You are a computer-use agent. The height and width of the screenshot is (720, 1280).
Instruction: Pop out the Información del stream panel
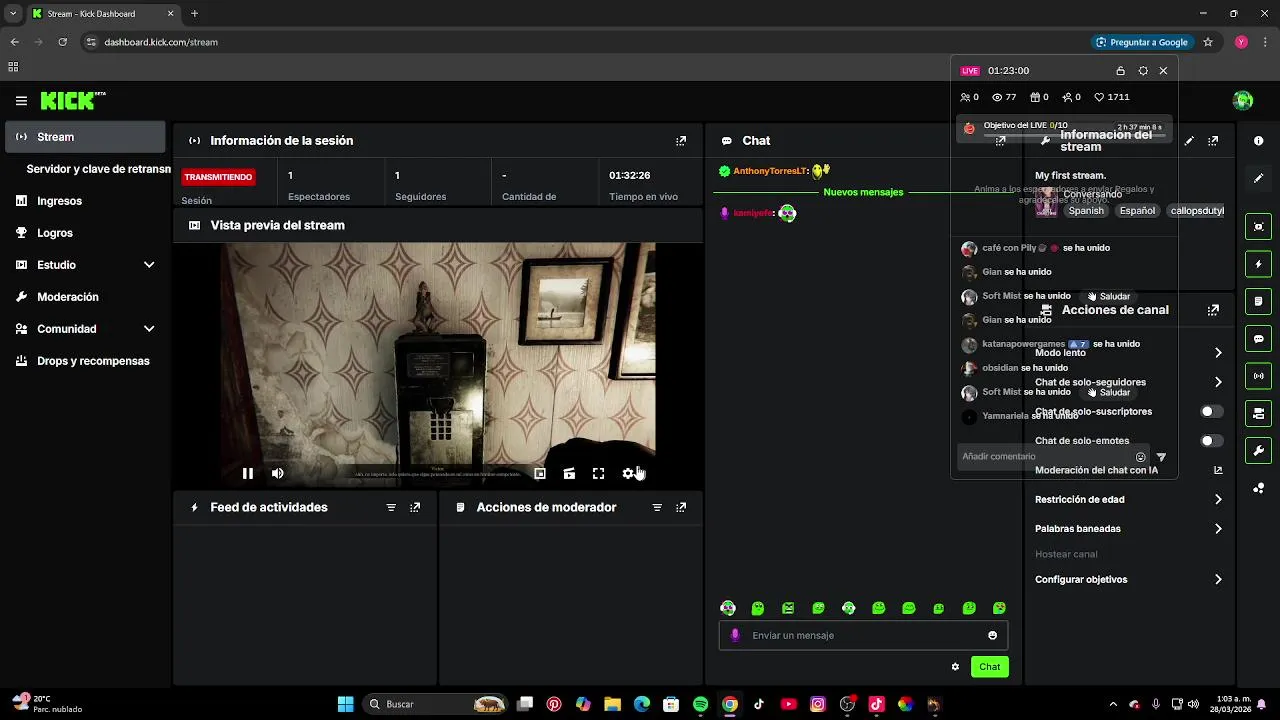pyautogui.click(x=1213, y=141)
